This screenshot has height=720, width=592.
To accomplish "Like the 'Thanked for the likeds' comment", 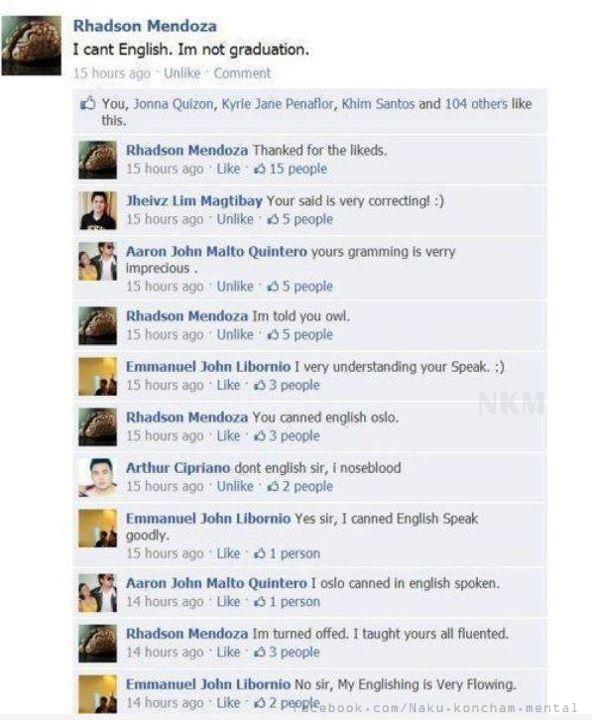I will (228, 169).
